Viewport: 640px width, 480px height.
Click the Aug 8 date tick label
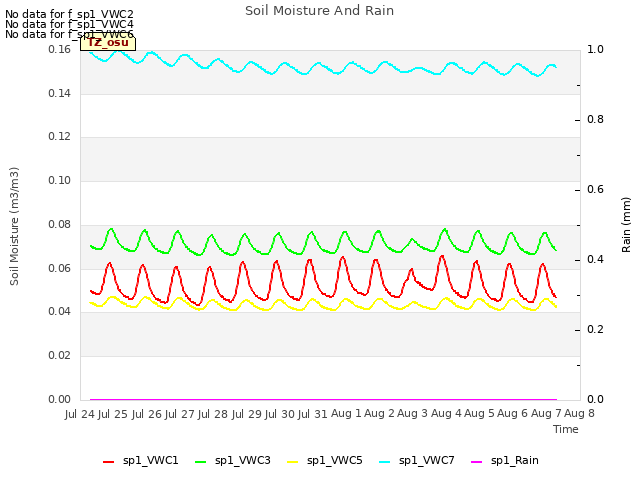[x=579, y=414]
